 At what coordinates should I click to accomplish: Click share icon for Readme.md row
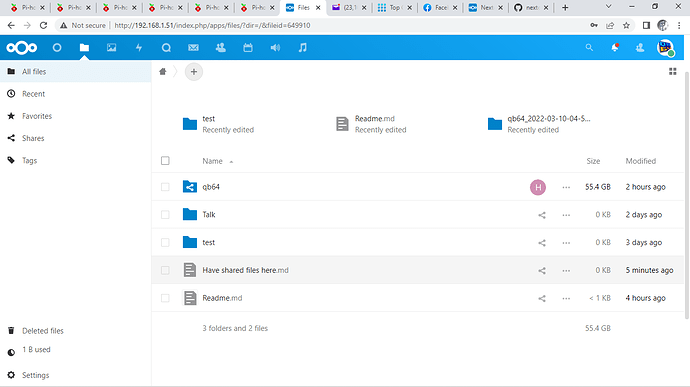click(x=542, y=298)
